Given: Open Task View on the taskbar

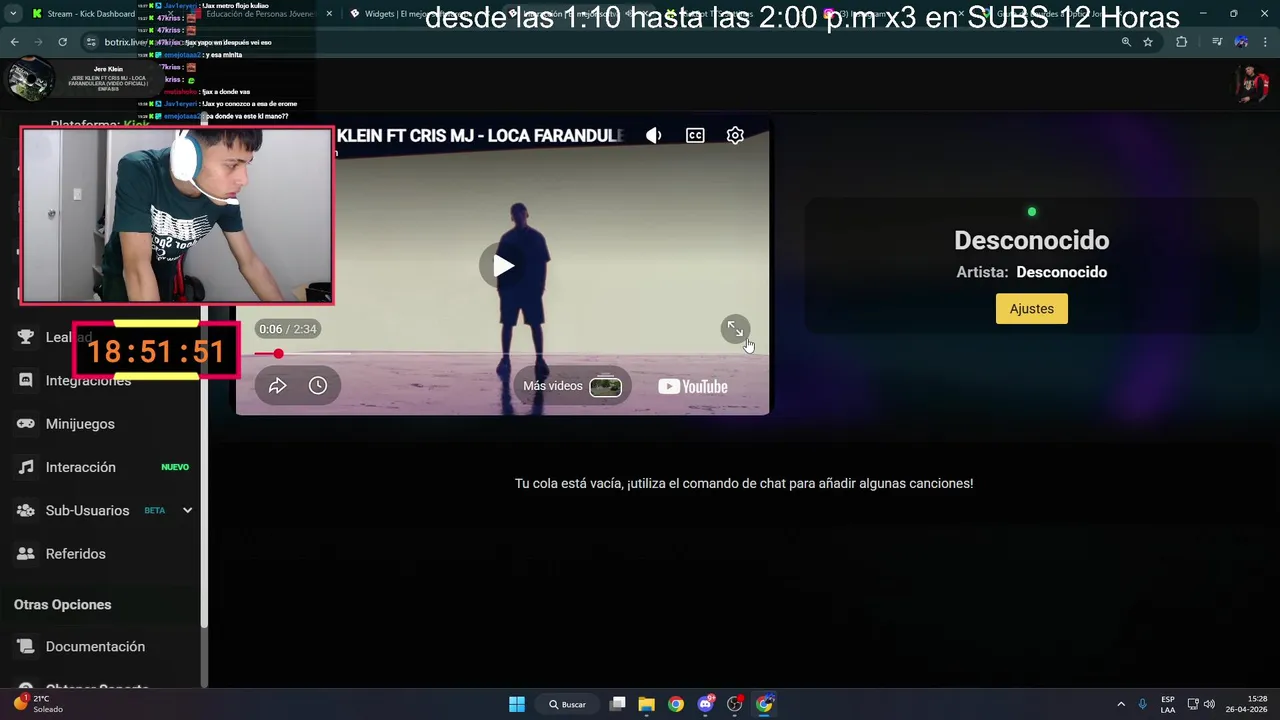Looking at the screenshot, I should click(618, 704).
